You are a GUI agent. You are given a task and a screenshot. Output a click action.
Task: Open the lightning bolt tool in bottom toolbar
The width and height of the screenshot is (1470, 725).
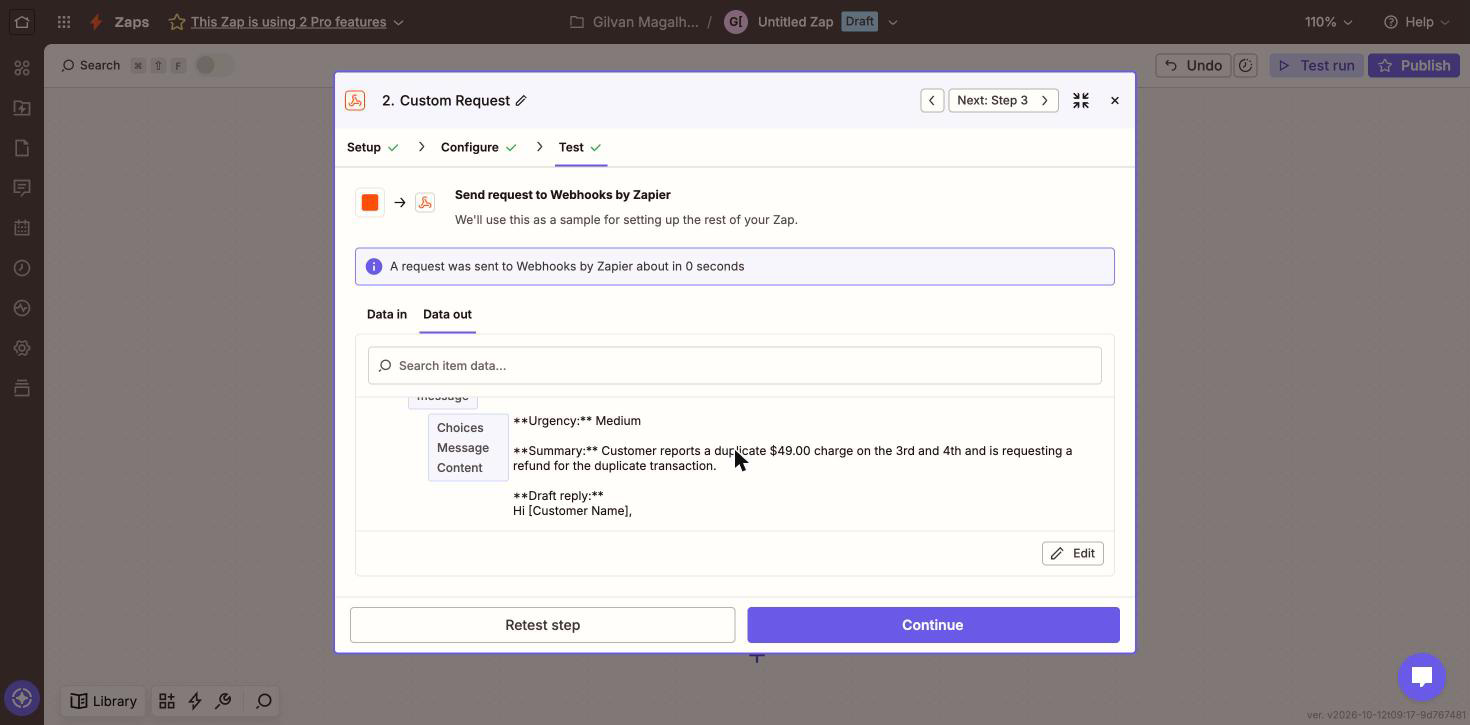(x=195, y=701)
